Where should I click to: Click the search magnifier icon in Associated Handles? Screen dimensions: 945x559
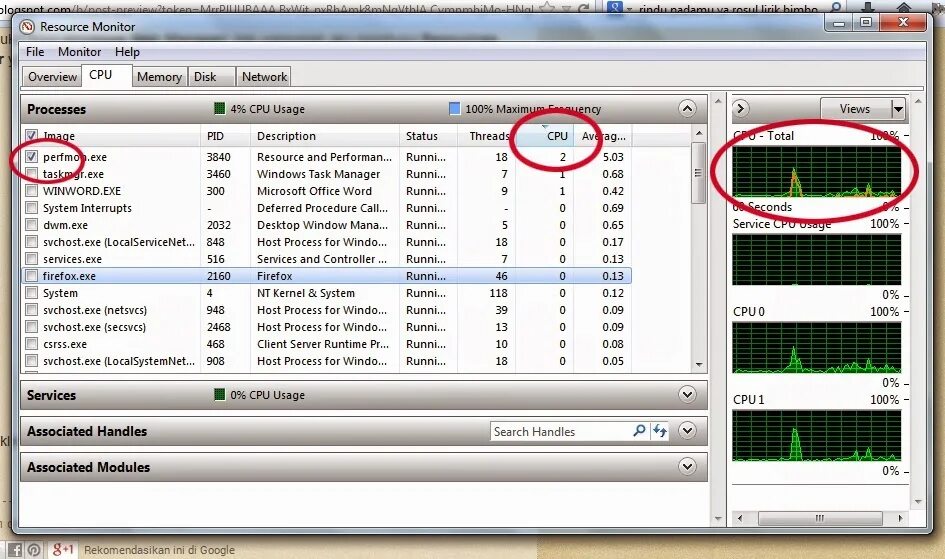point(639,431)
